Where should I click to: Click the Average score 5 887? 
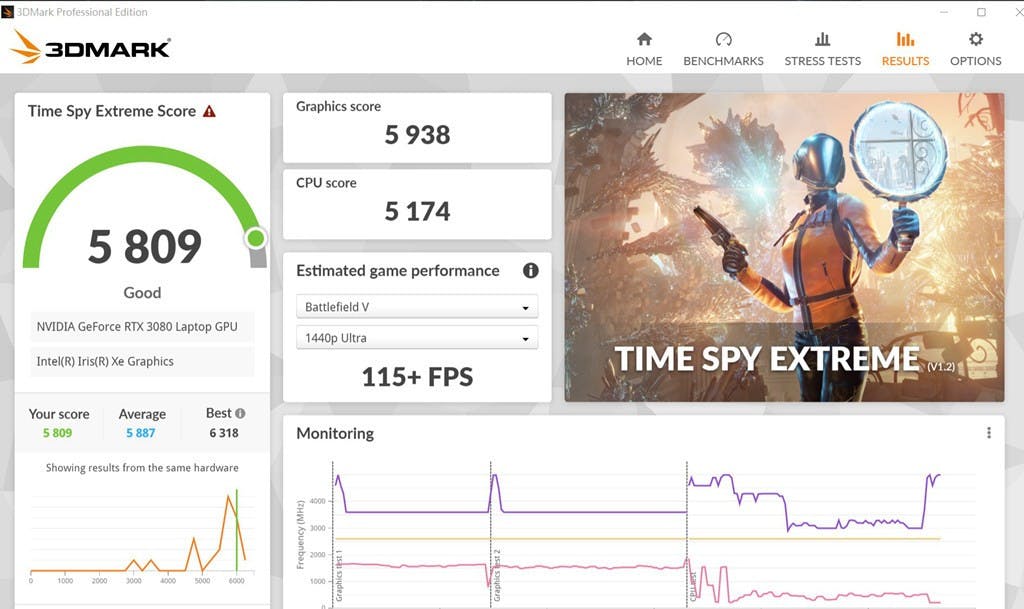(140, 433)
